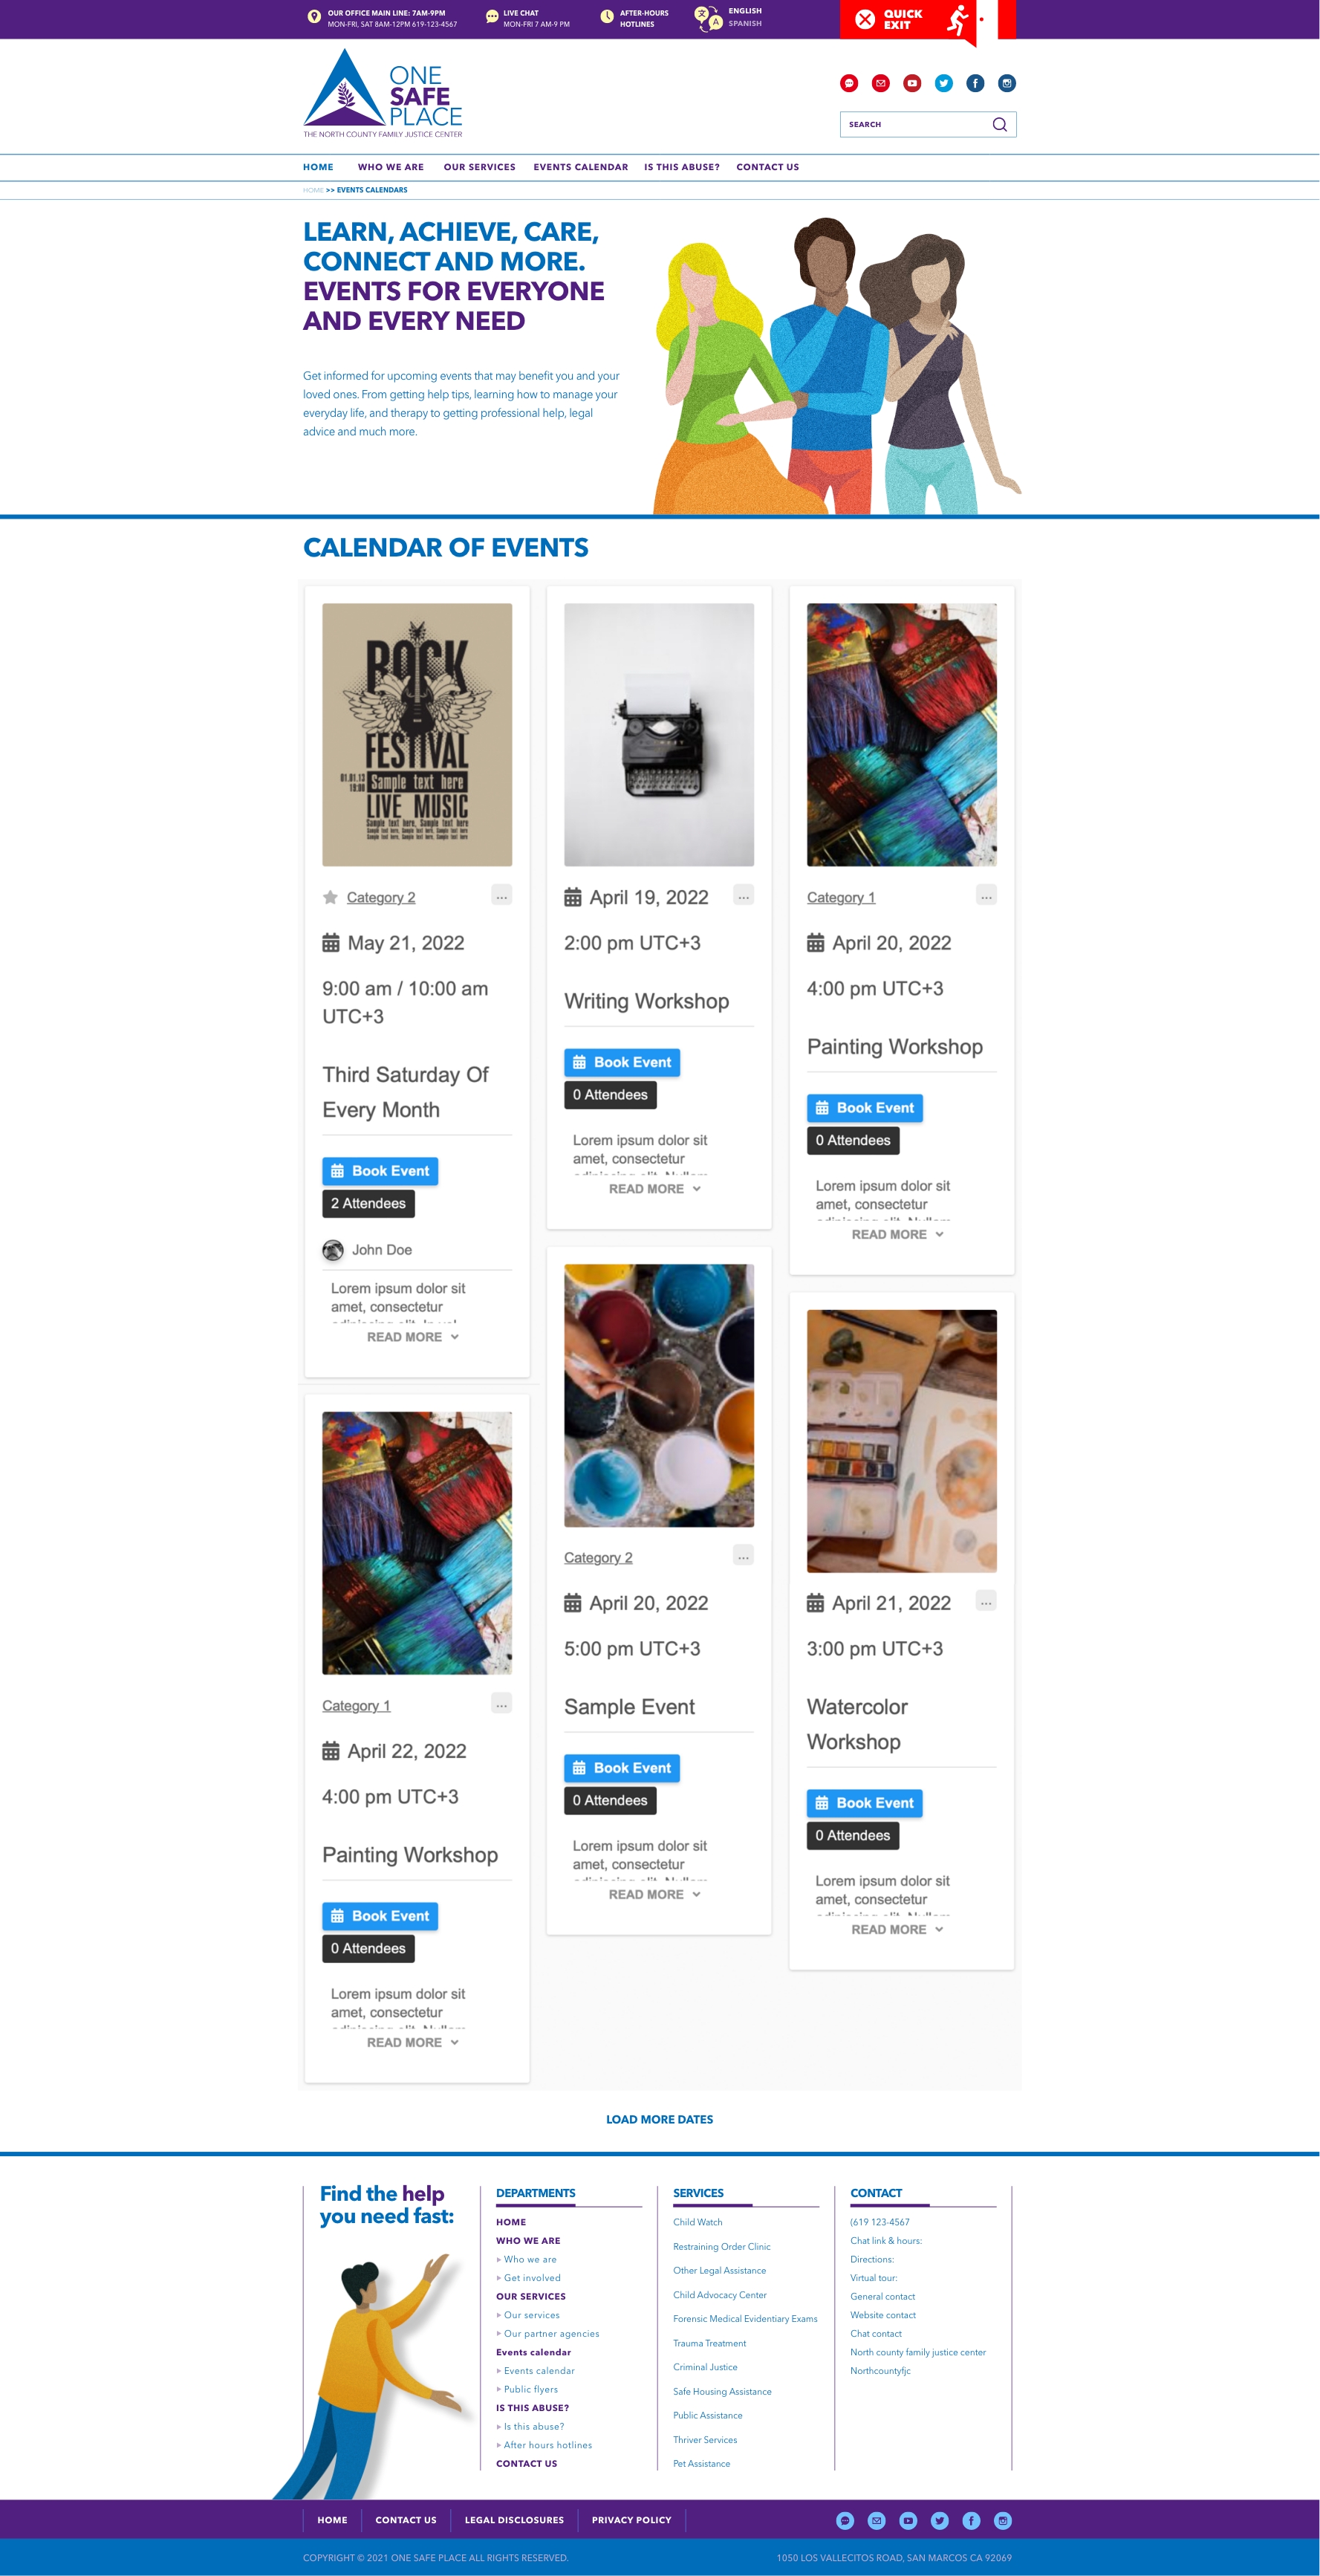Viewport: 1320px width, 2576px height.
Task: Open the Twitter icon in header
Action: [944, 83]
